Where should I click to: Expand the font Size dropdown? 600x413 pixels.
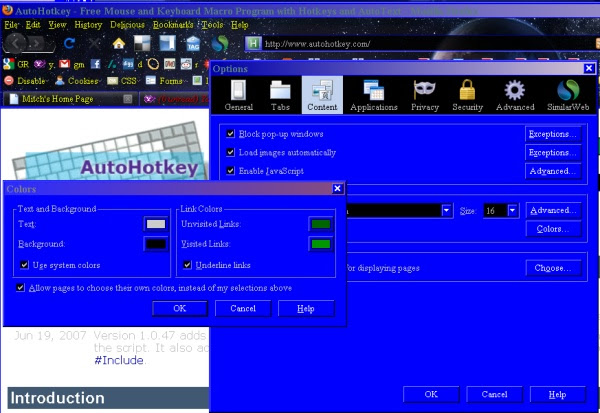click(512, 210)
